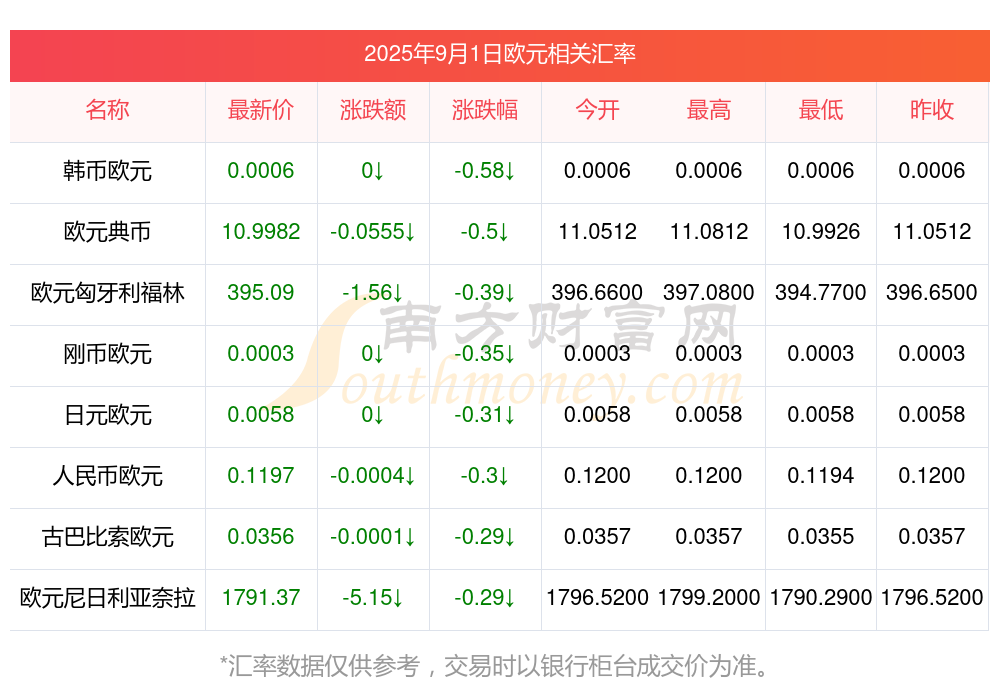This screenshot has height=698, width=1000.
Task: Click the change value -5.15↓
Action: point(372,598)
